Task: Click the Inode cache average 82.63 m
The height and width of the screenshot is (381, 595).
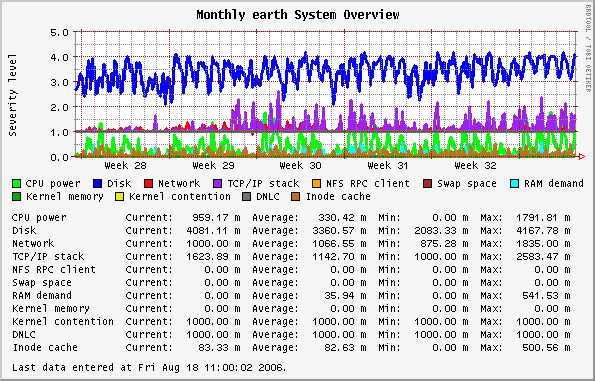Action: point(345,348)
